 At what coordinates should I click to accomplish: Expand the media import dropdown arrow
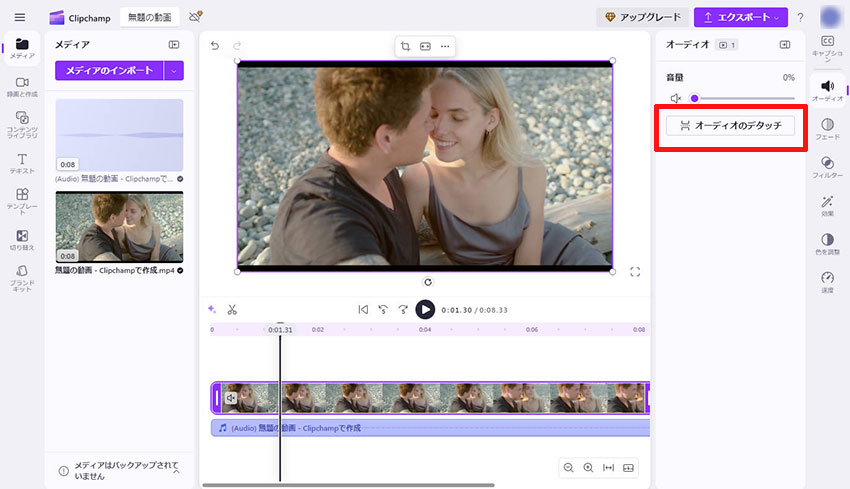173,70
